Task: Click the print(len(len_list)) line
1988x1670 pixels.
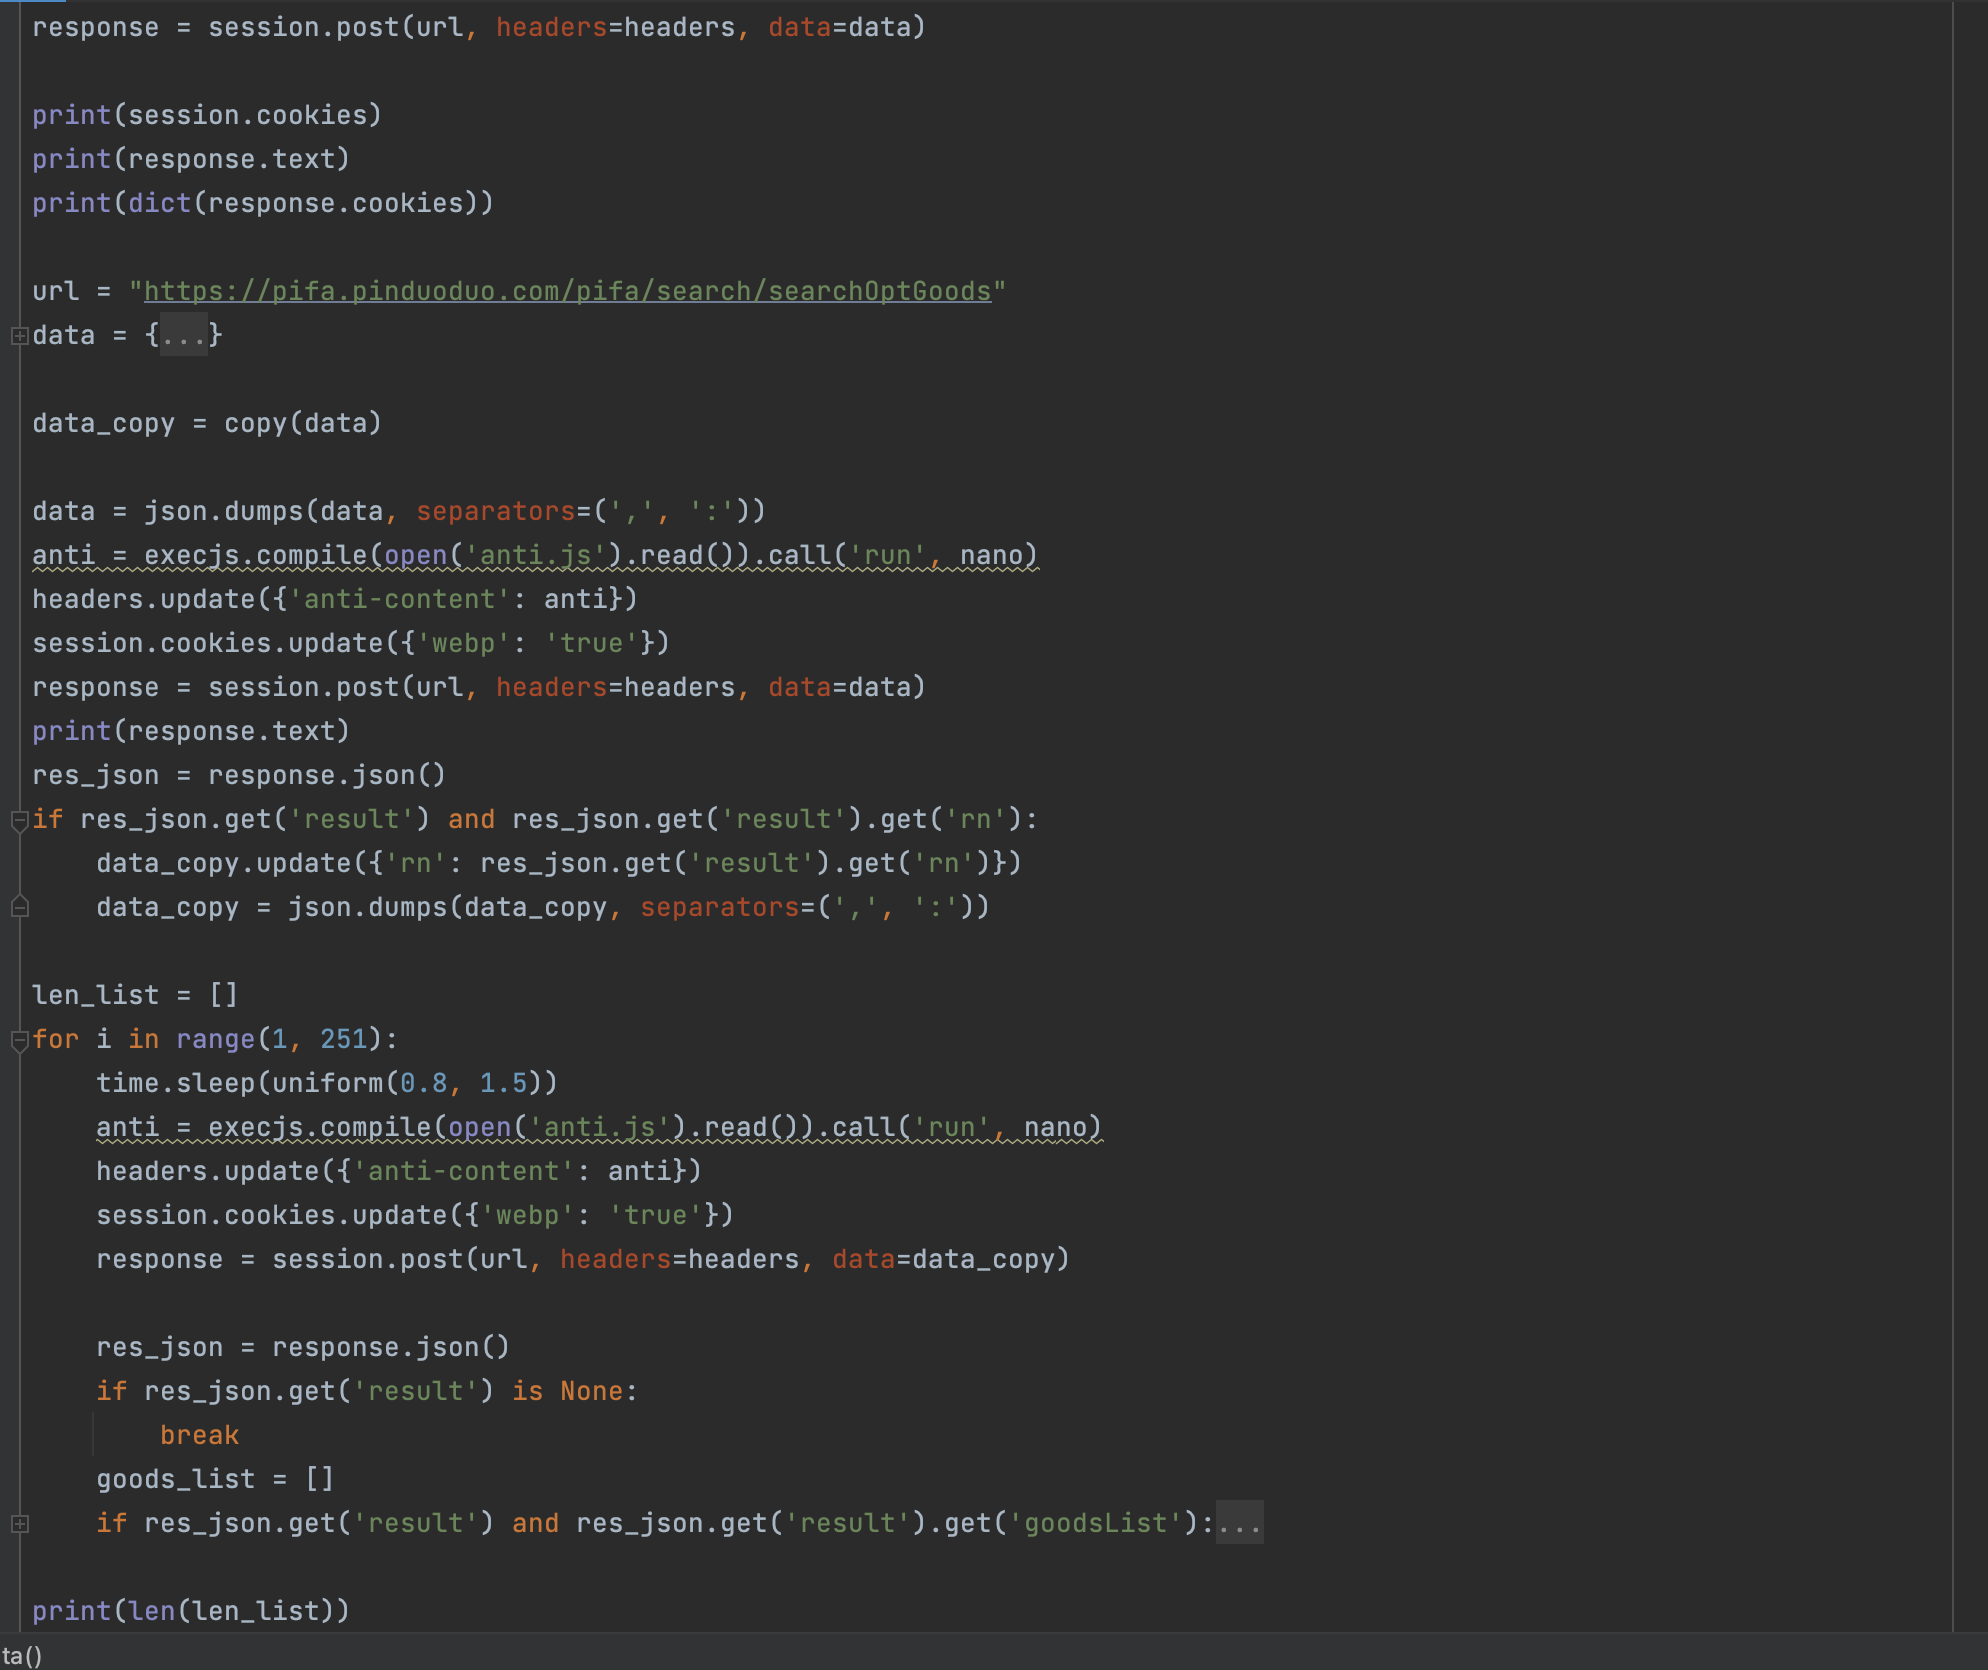Action: 191,1611
